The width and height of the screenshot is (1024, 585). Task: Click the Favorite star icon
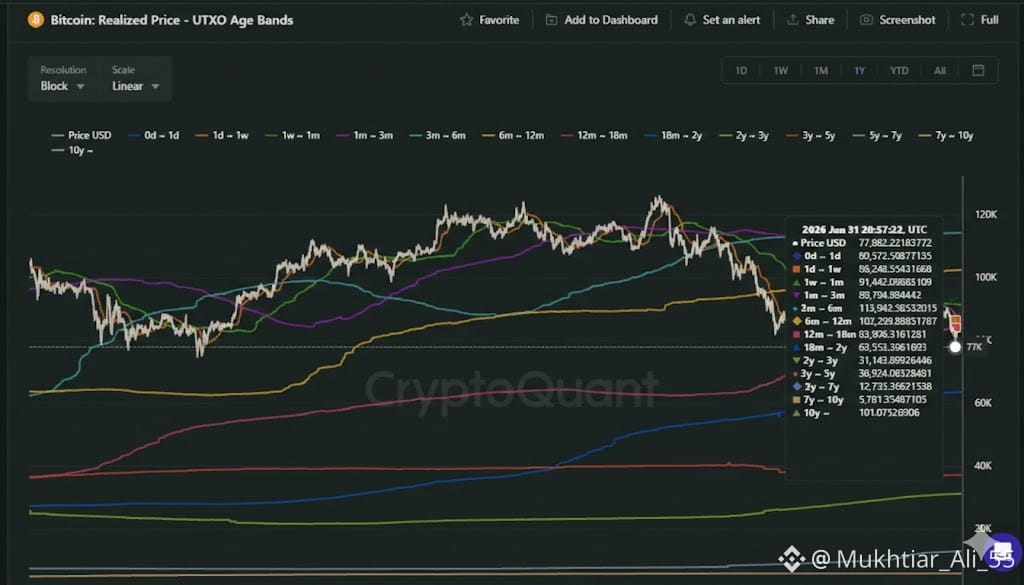[466, 20]
